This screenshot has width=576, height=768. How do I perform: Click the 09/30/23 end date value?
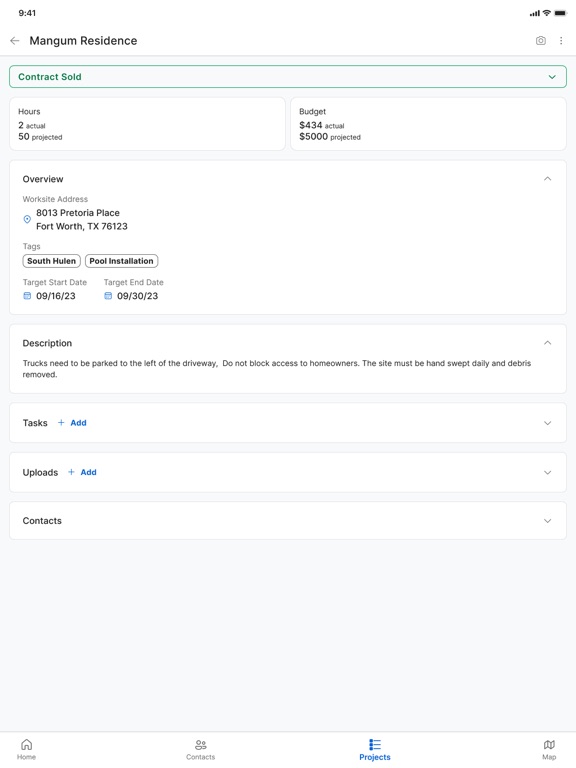(138, 296)
